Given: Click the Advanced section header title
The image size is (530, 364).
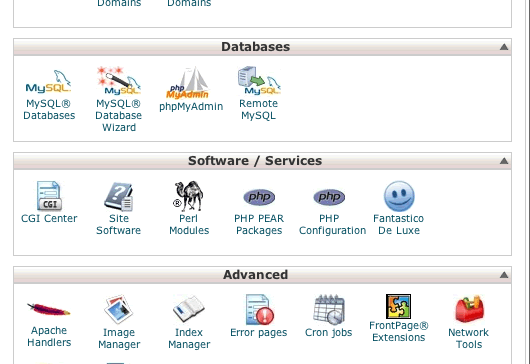Looking at the screenshot, I should click(x=256, y=275).
